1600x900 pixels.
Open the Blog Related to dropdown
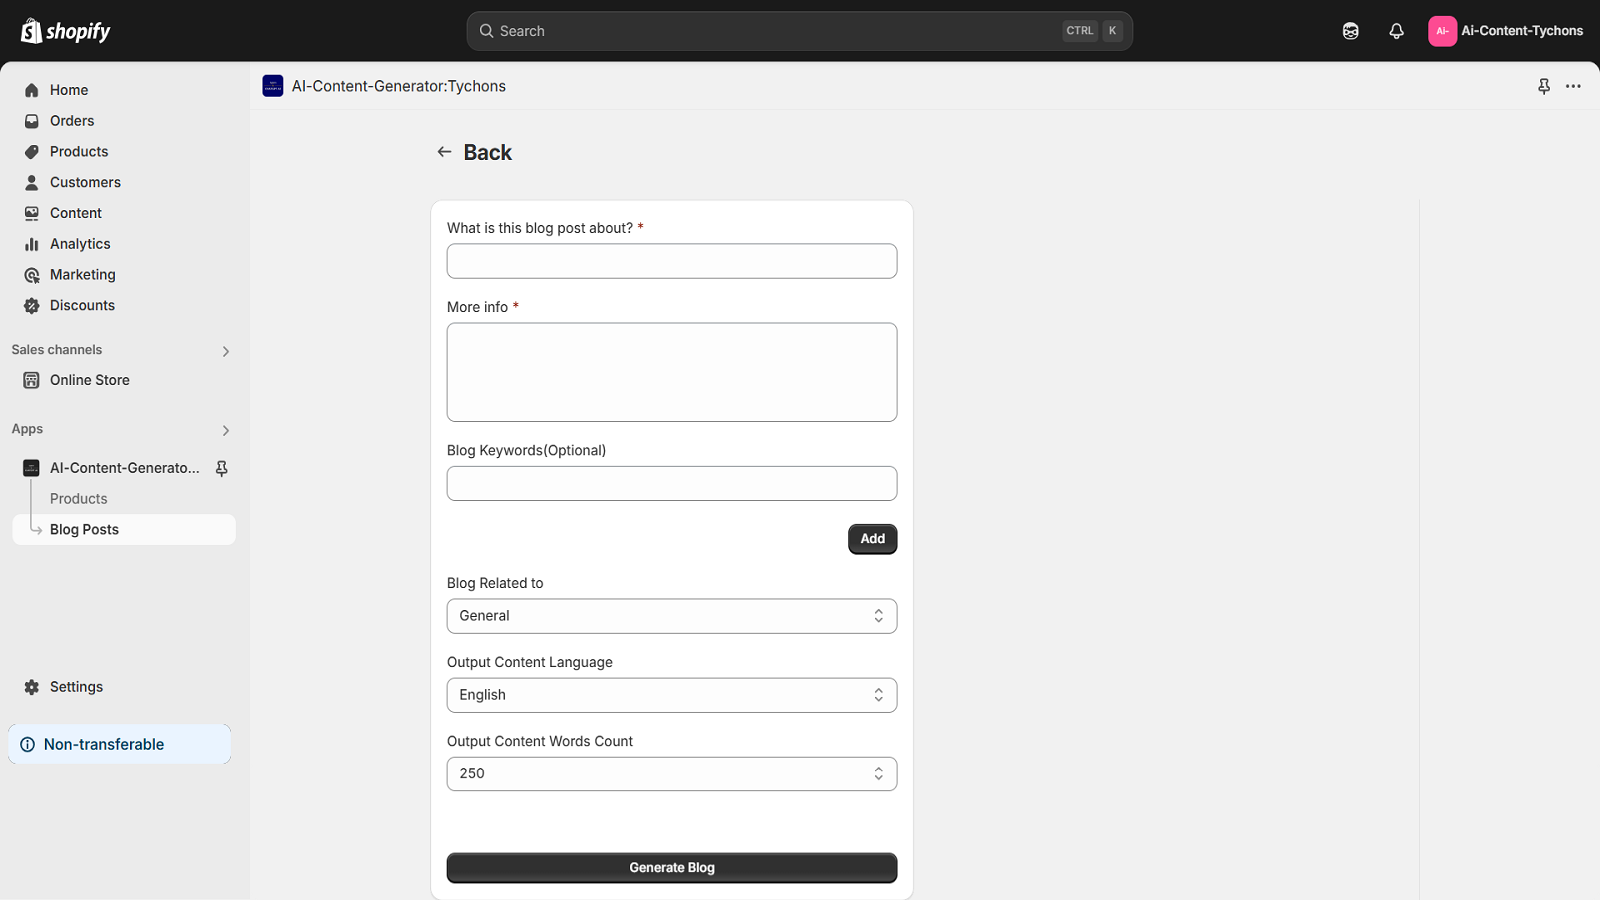point(672,616)
